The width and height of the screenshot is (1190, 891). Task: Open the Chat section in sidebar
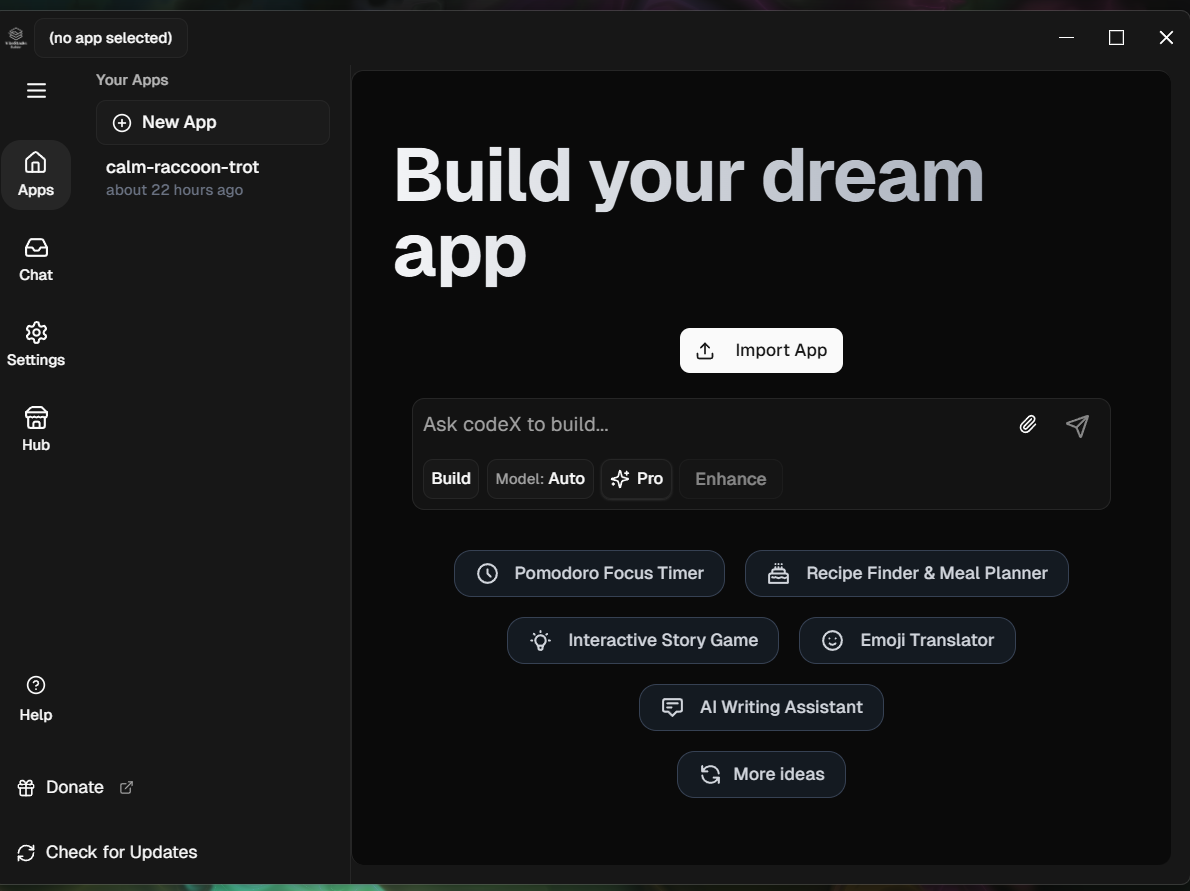click(36, 260)
